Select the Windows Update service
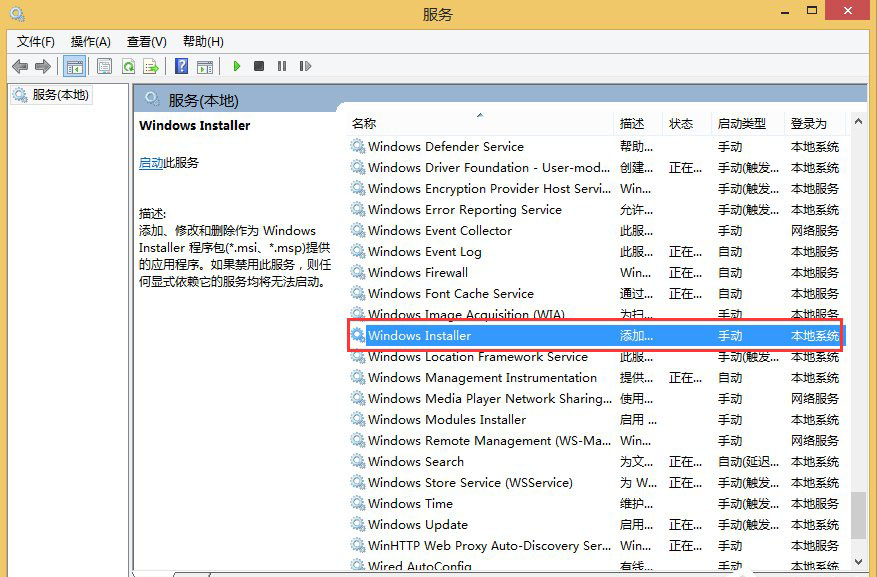This screenshot has width=877, height=577. click(595, 524)
